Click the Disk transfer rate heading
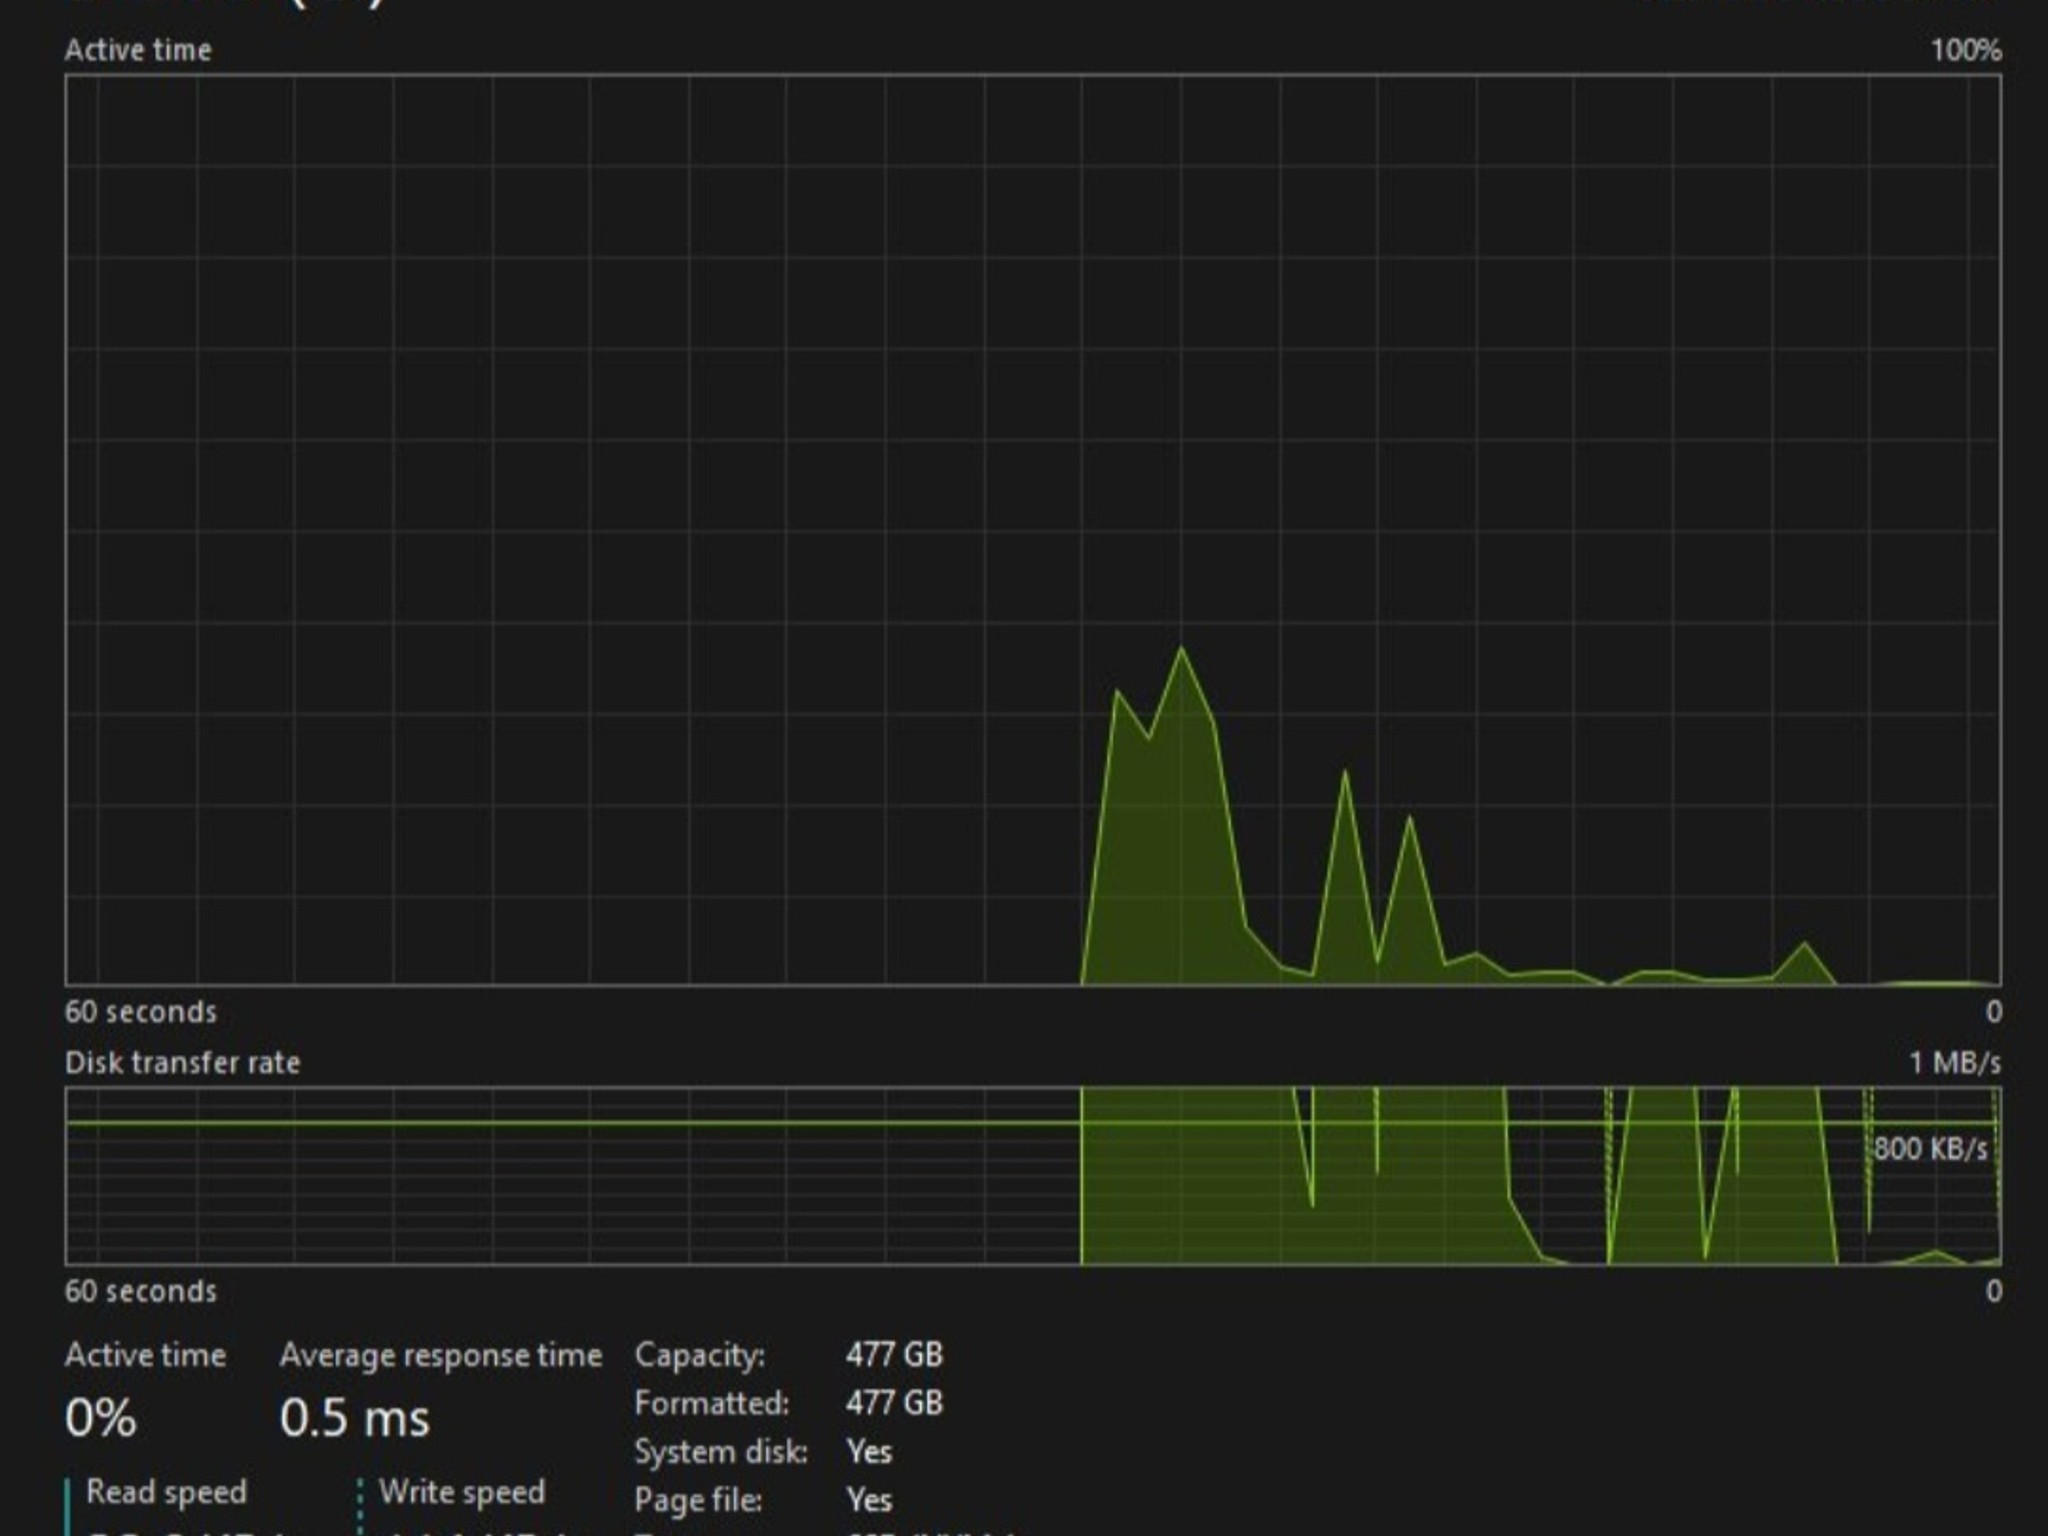The image size is (2048, 1536). pyautogui.click(x=182, y=1062)
